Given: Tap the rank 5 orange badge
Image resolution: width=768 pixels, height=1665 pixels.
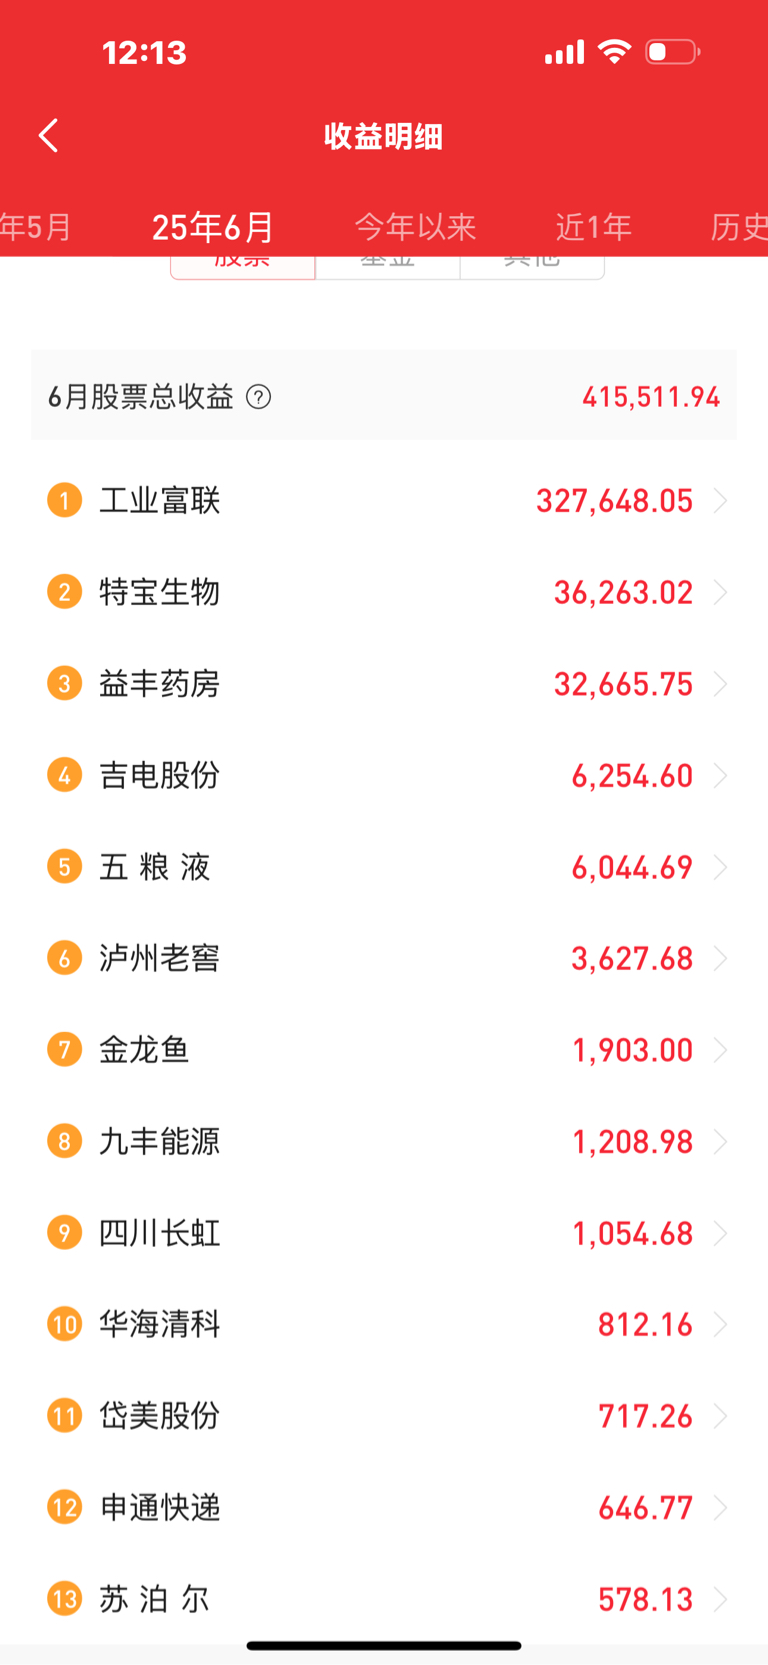Looking at the screenshot, I should tap(65, 866).
